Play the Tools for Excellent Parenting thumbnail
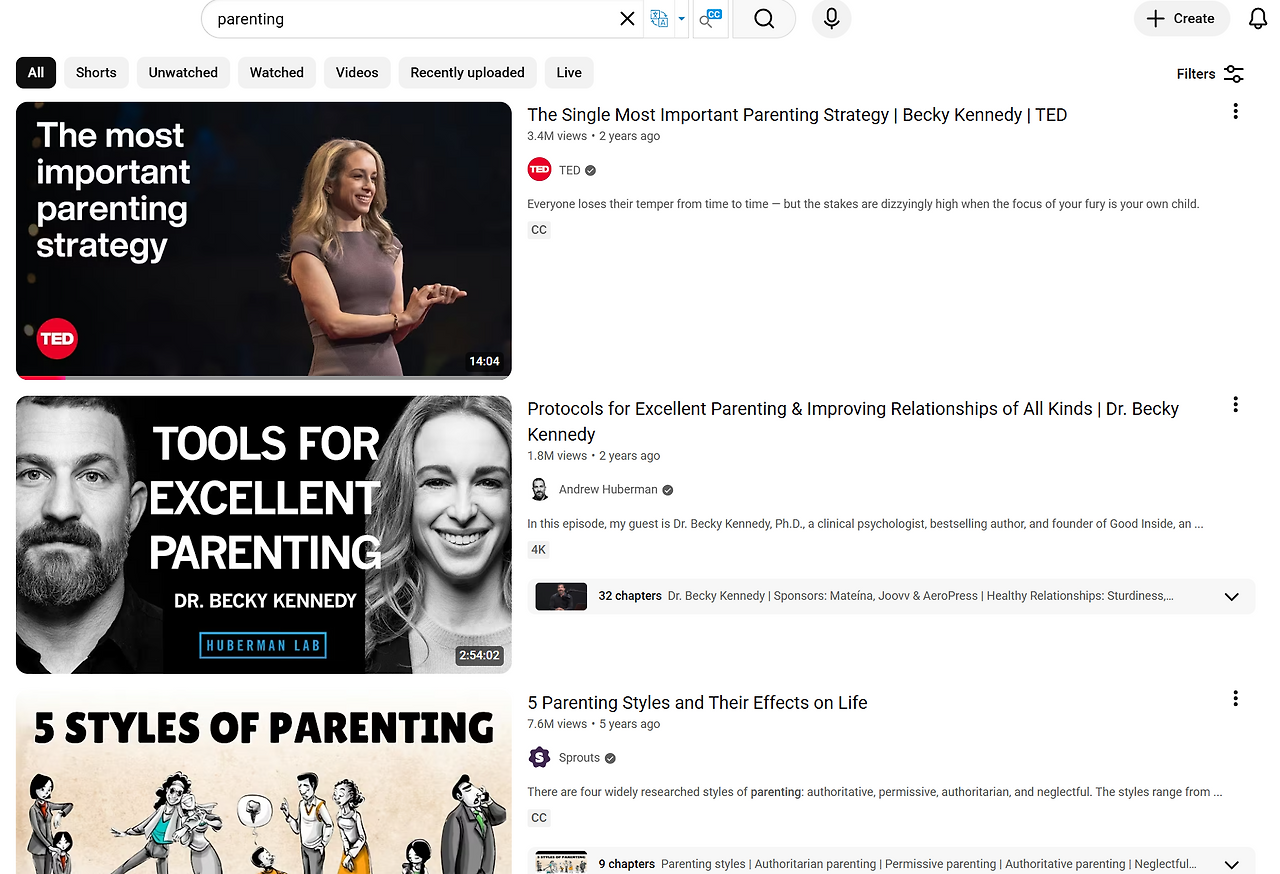Viewport: 1280px width, 874px height. coord(264,534)
